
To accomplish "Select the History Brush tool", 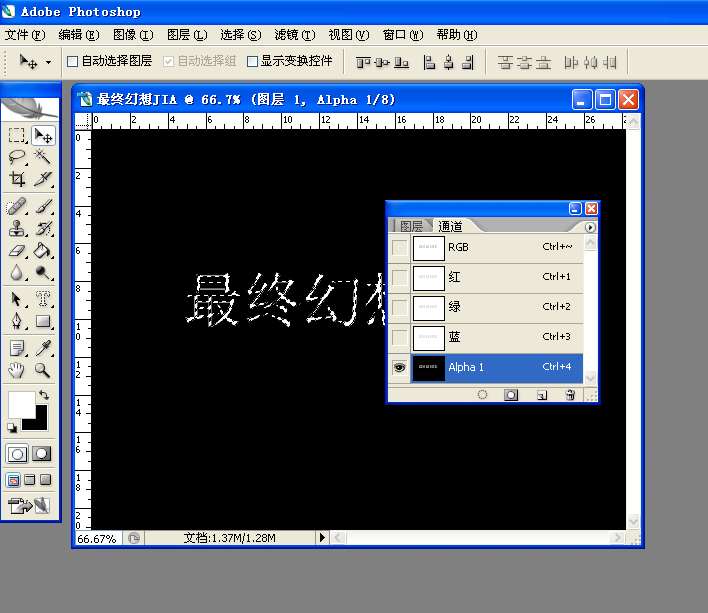I will click(42, 228).
